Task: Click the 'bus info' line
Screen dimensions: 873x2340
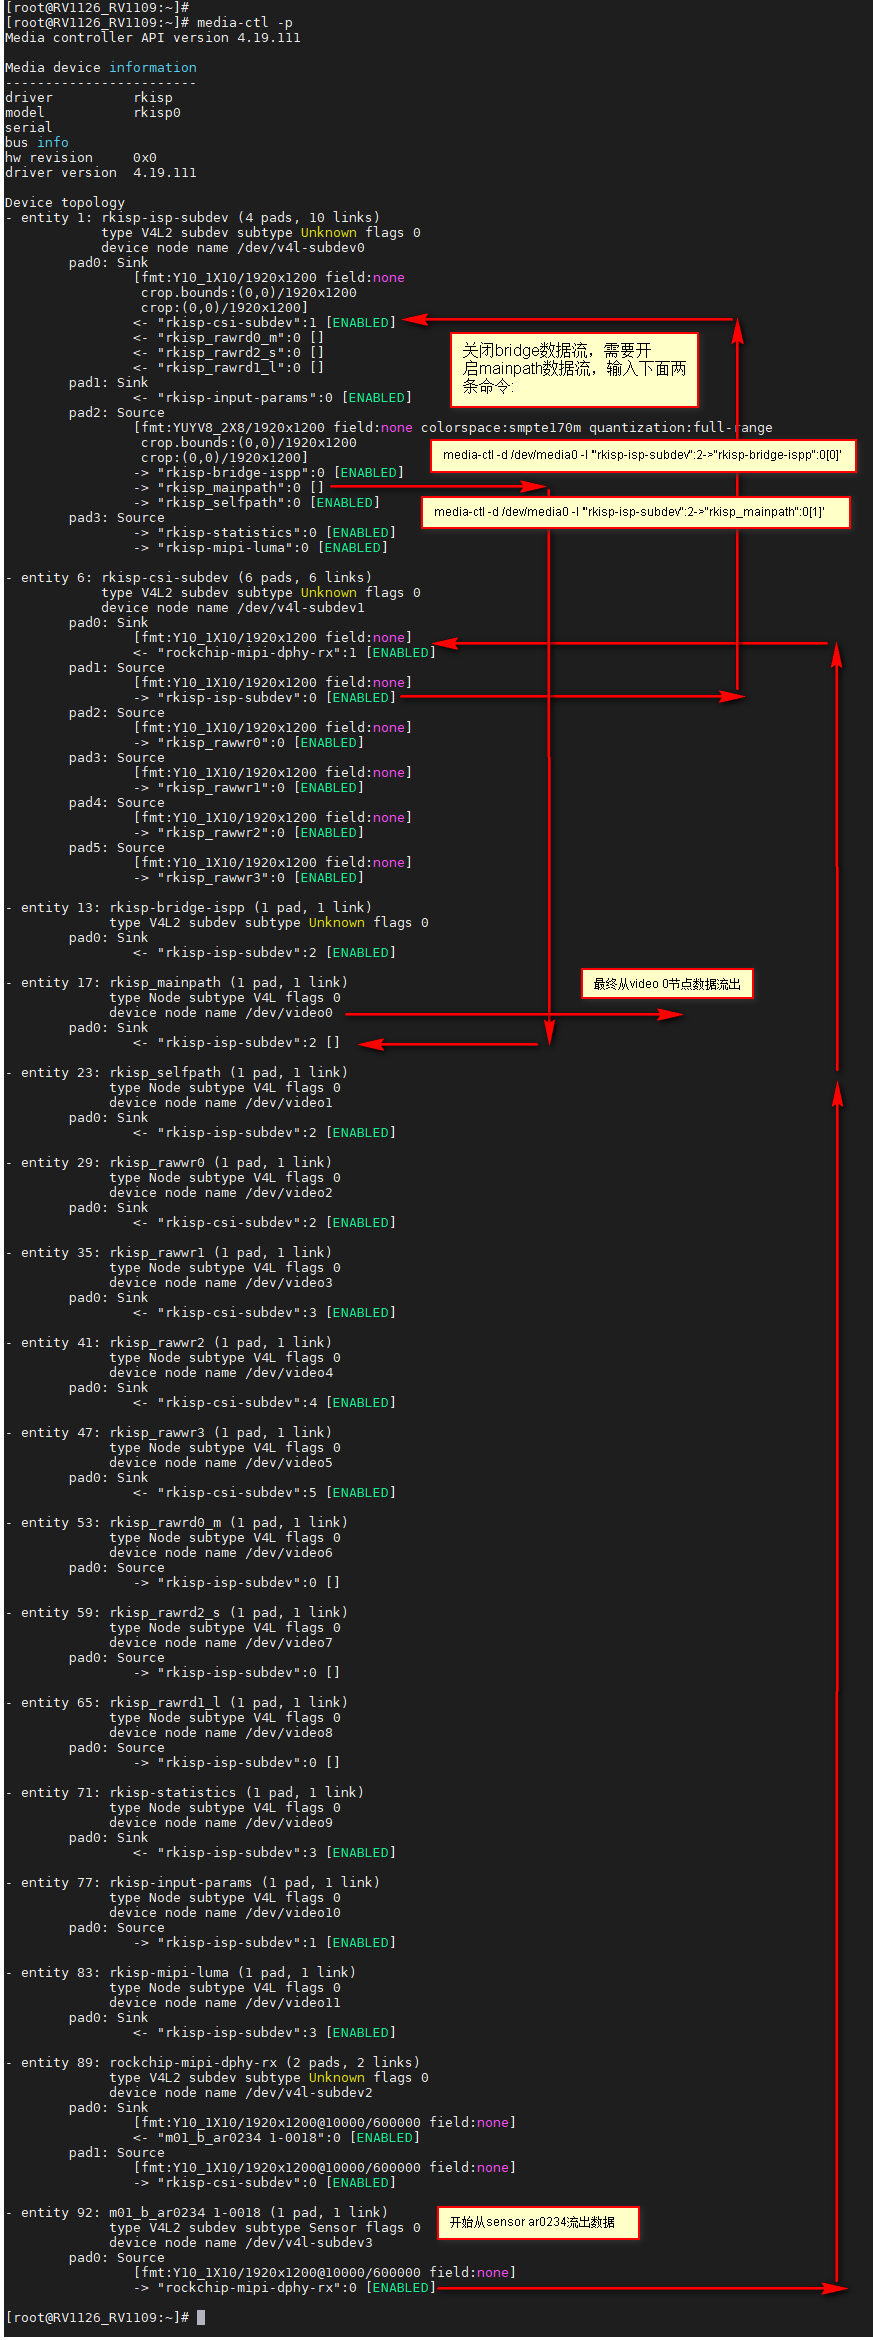Action: pyautogui.click(x=37, y=142)
